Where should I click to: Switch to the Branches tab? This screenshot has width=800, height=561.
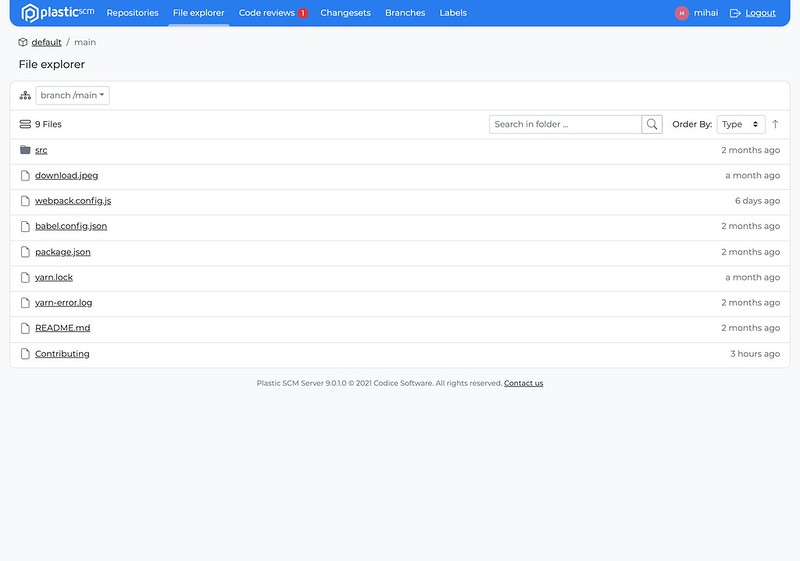[x=405, y=13]
